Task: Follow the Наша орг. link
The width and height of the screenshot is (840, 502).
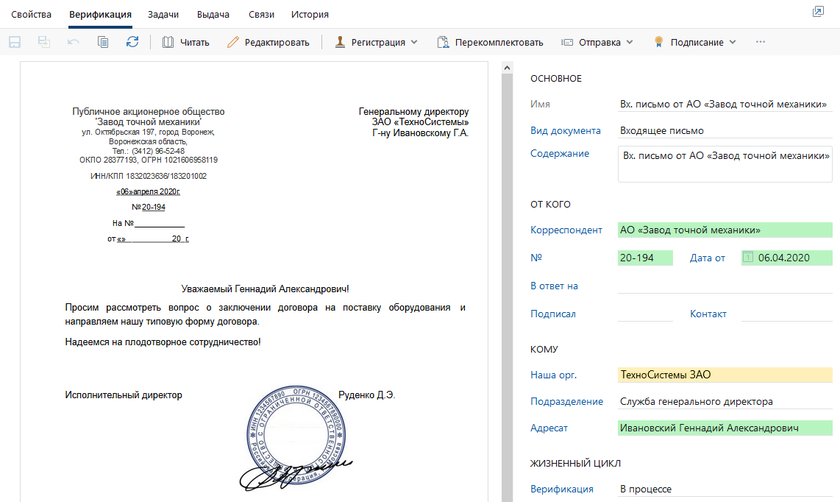Action: coord(554,375)
